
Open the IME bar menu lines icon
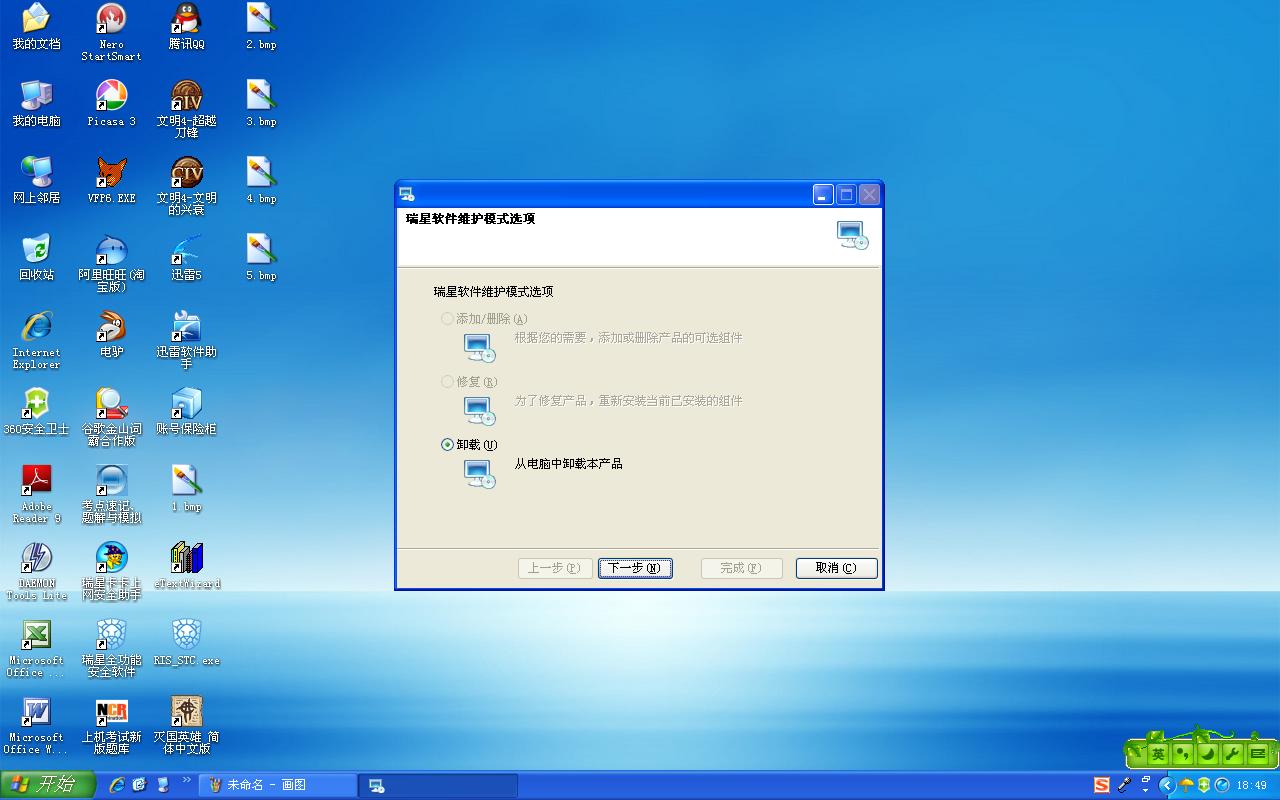pyautogui.click(x=1258, y=754)
